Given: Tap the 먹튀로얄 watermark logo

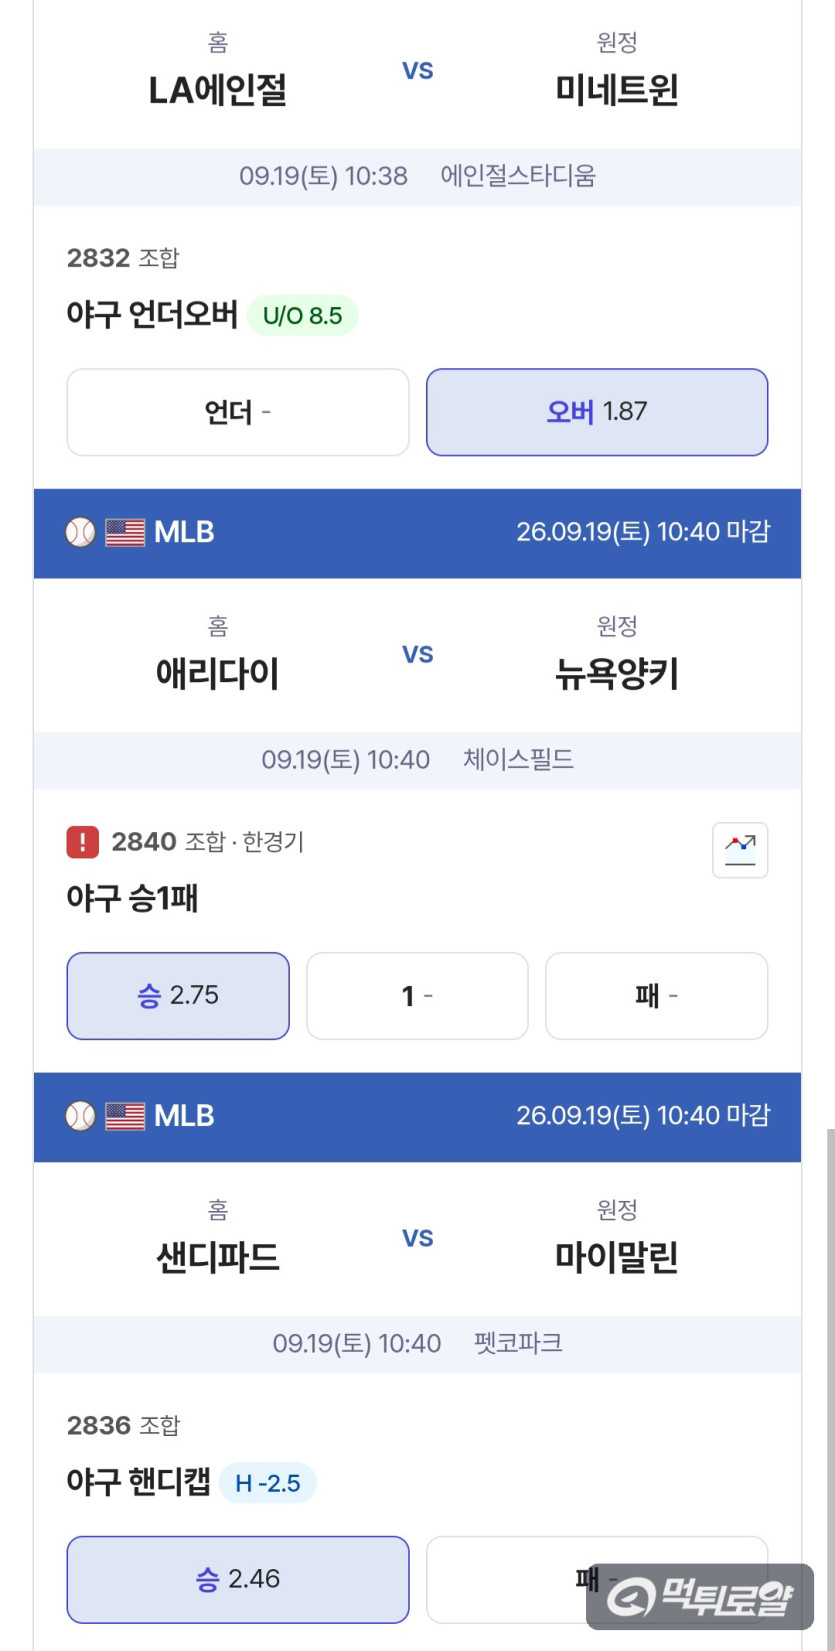Looking at the screenshot, I should 700,1596.
